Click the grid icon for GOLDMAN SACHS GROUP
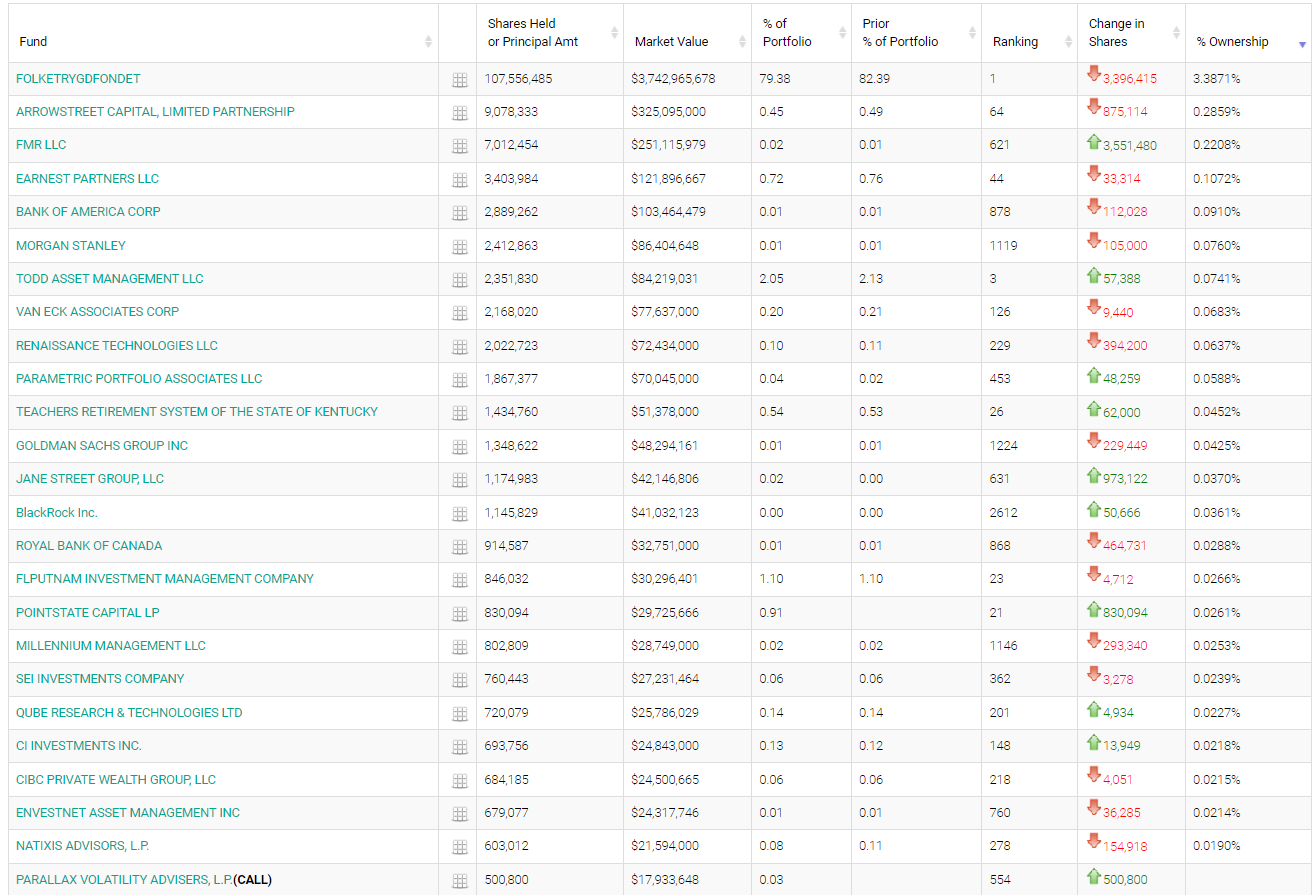 point(460,447)
